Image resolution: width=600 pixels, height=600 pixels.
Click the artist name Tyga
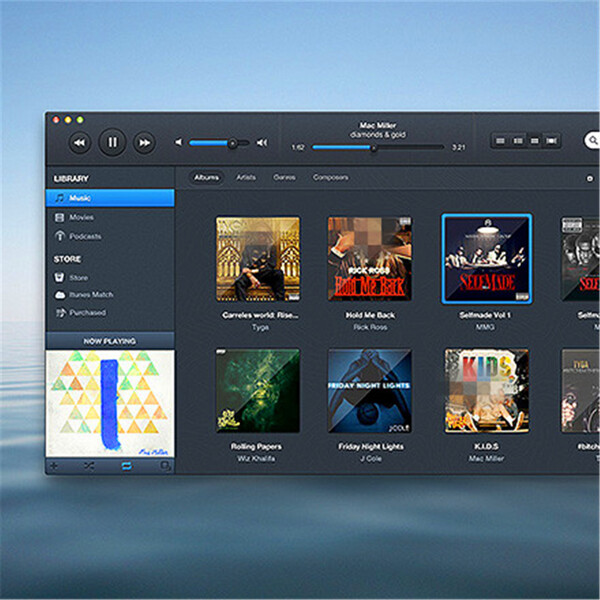(x=260, y=328)
